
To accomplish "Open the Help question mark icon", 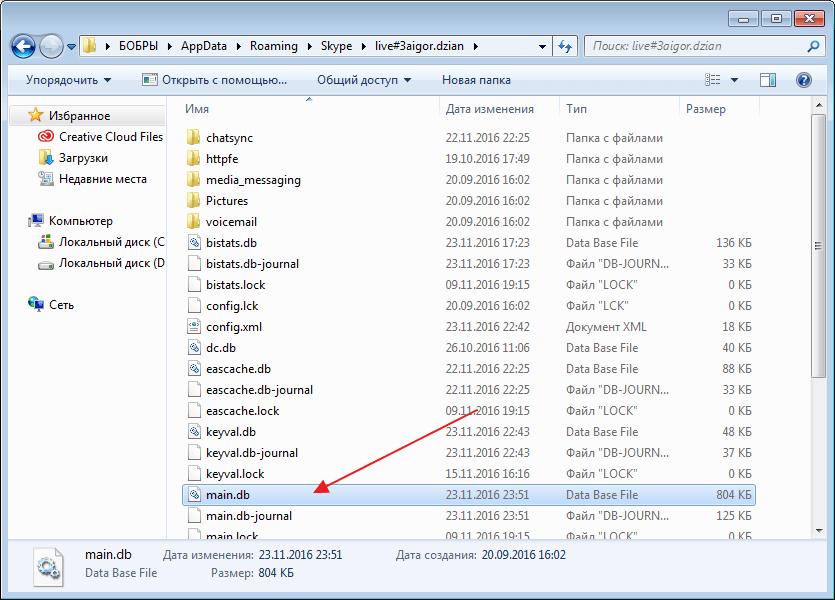I will point(803,80).
